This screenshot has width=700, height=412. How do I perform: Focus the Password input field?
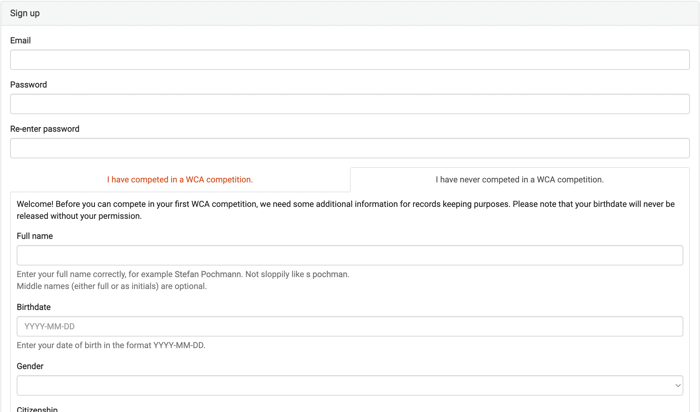pos(350,104)
